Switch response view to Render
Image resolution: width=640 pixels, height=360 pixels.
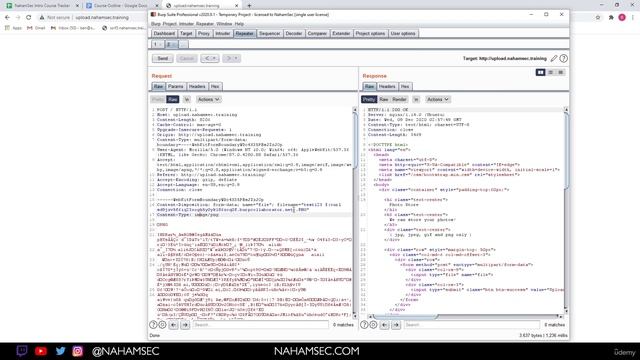(399, 99)
